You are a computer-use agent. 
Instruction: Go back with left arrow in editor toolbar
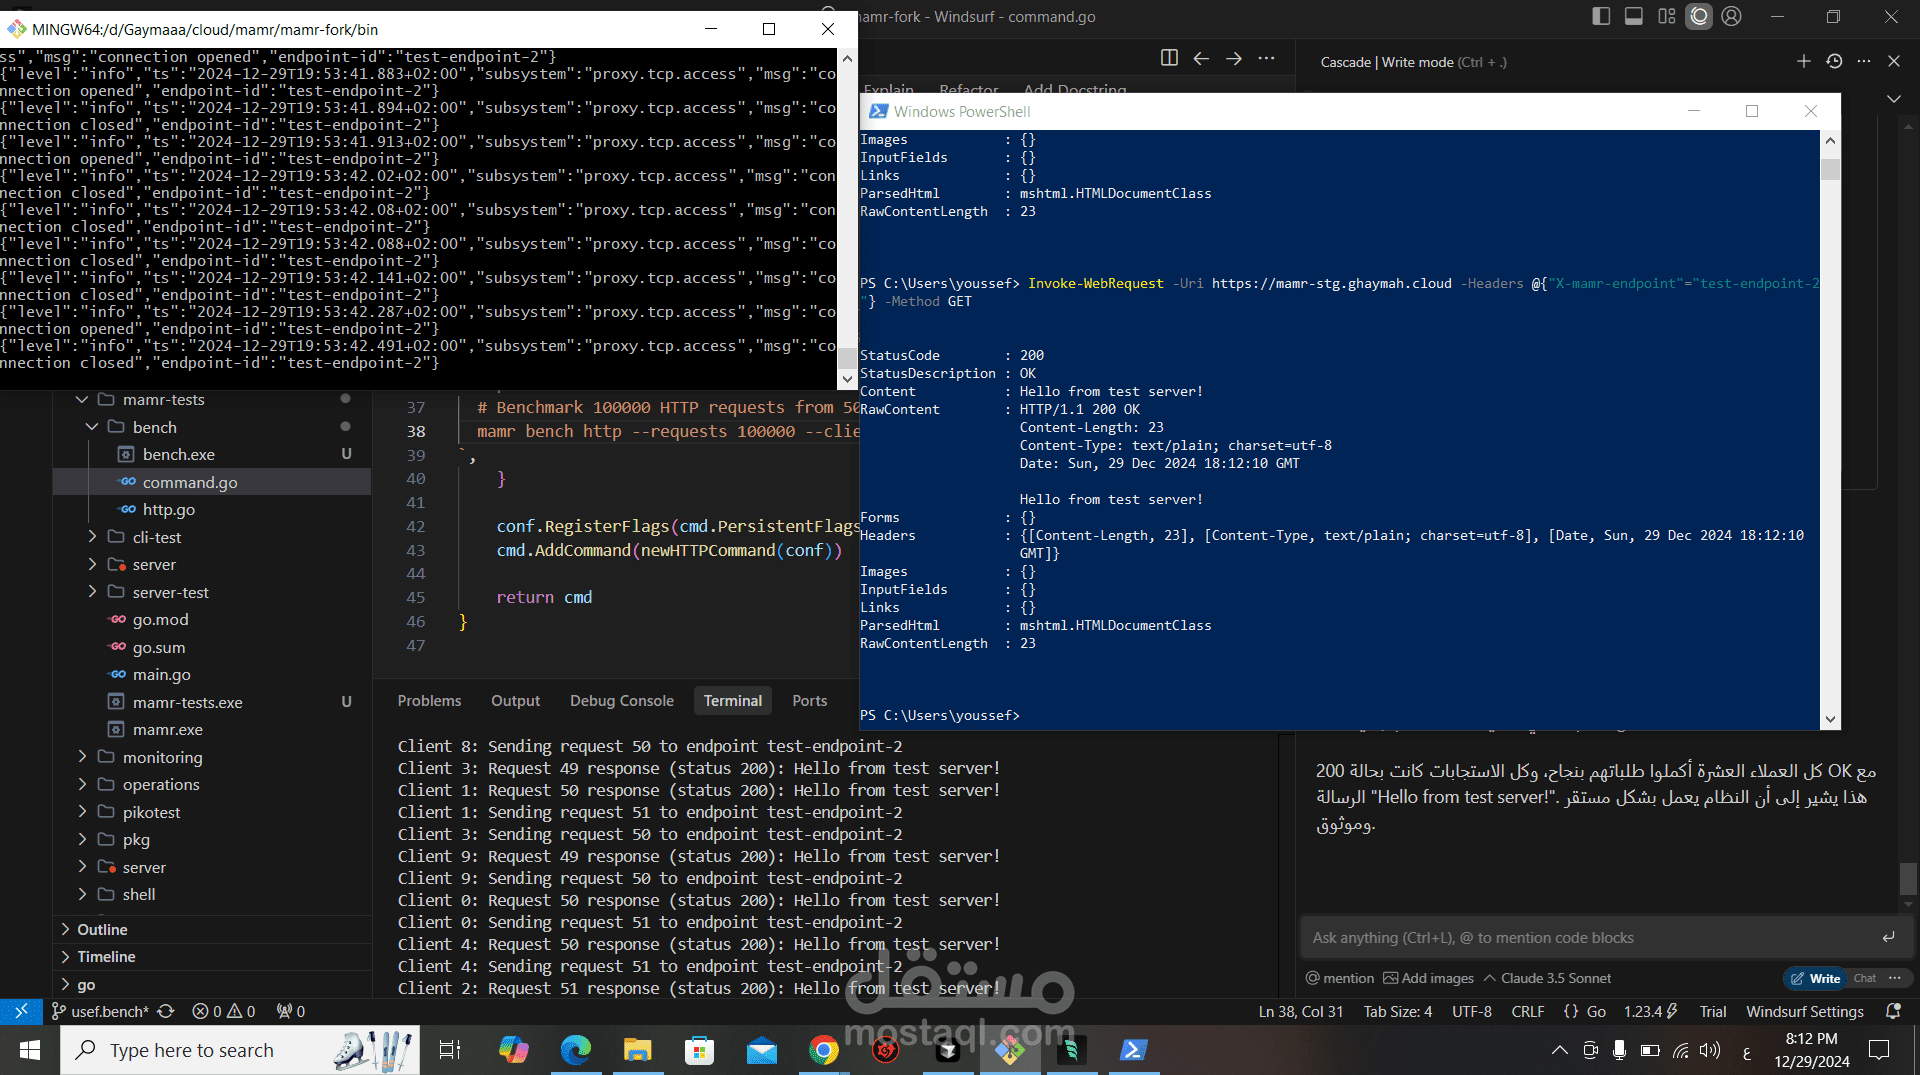pos(1201,58)
